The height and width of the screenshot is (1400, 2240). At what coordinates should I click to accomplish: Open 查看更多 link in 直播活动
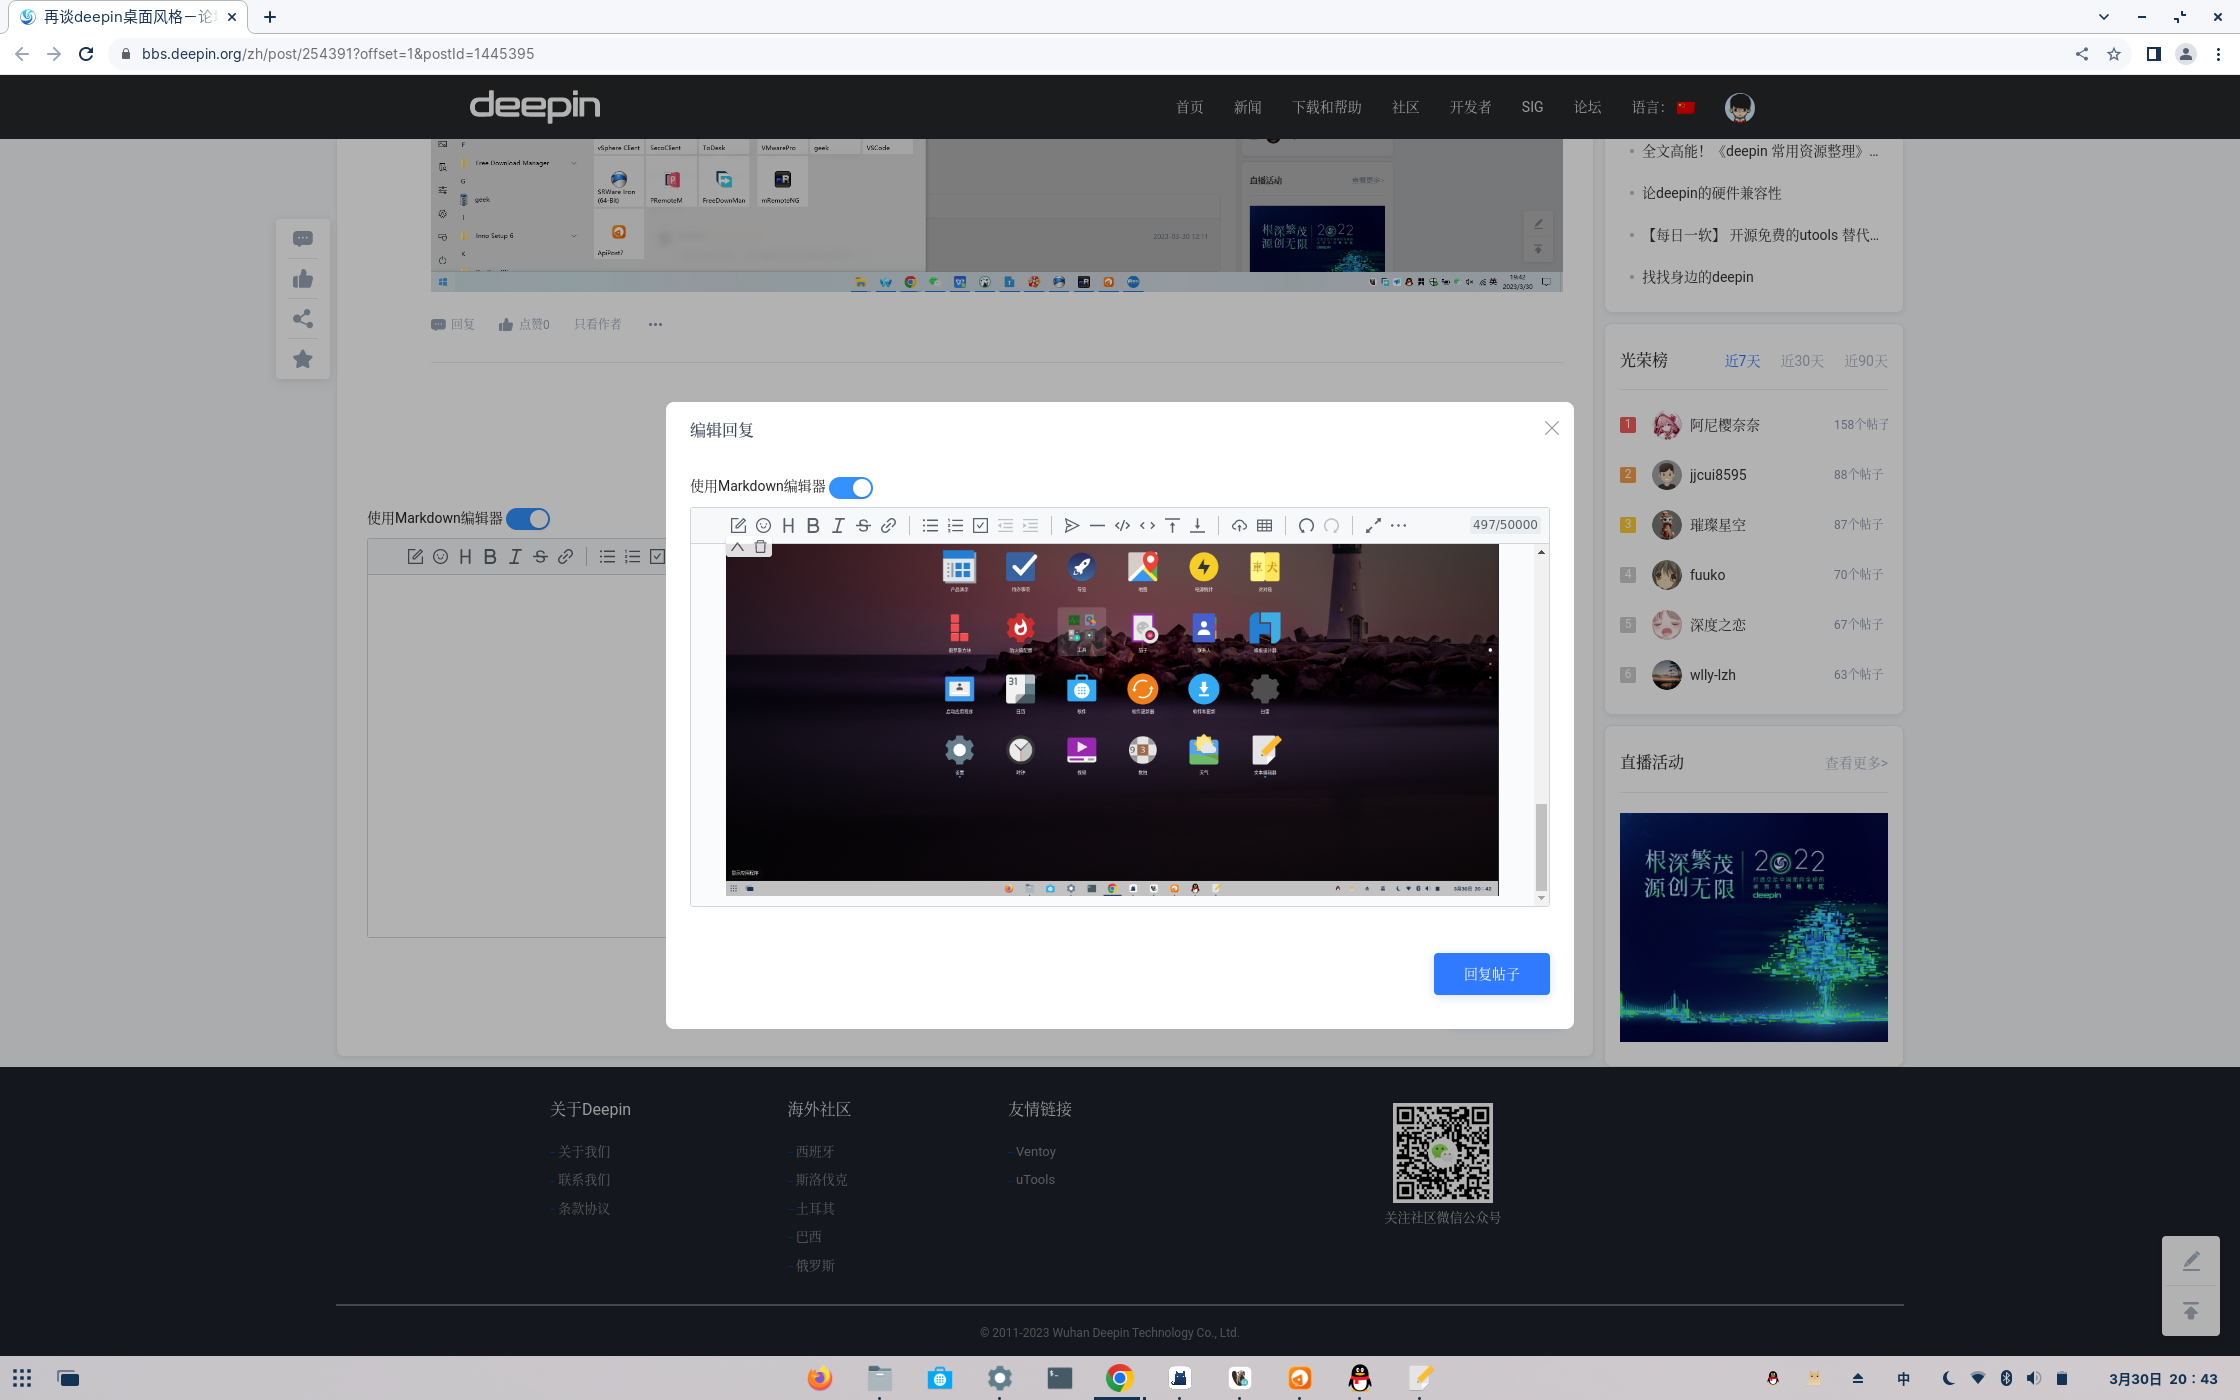coord(1856,763)
